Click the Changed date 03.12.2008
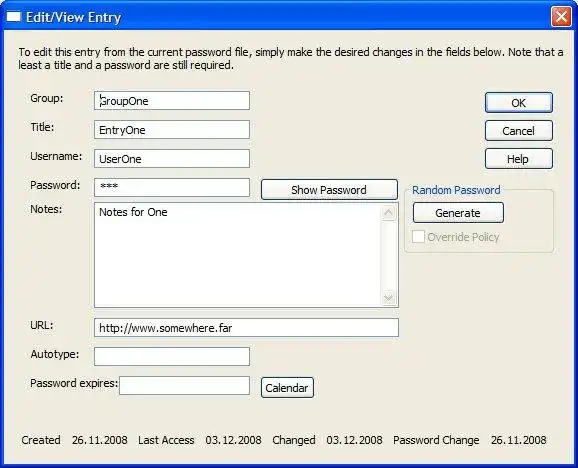Viewport: 578px width, 468px height. [354, 440]
